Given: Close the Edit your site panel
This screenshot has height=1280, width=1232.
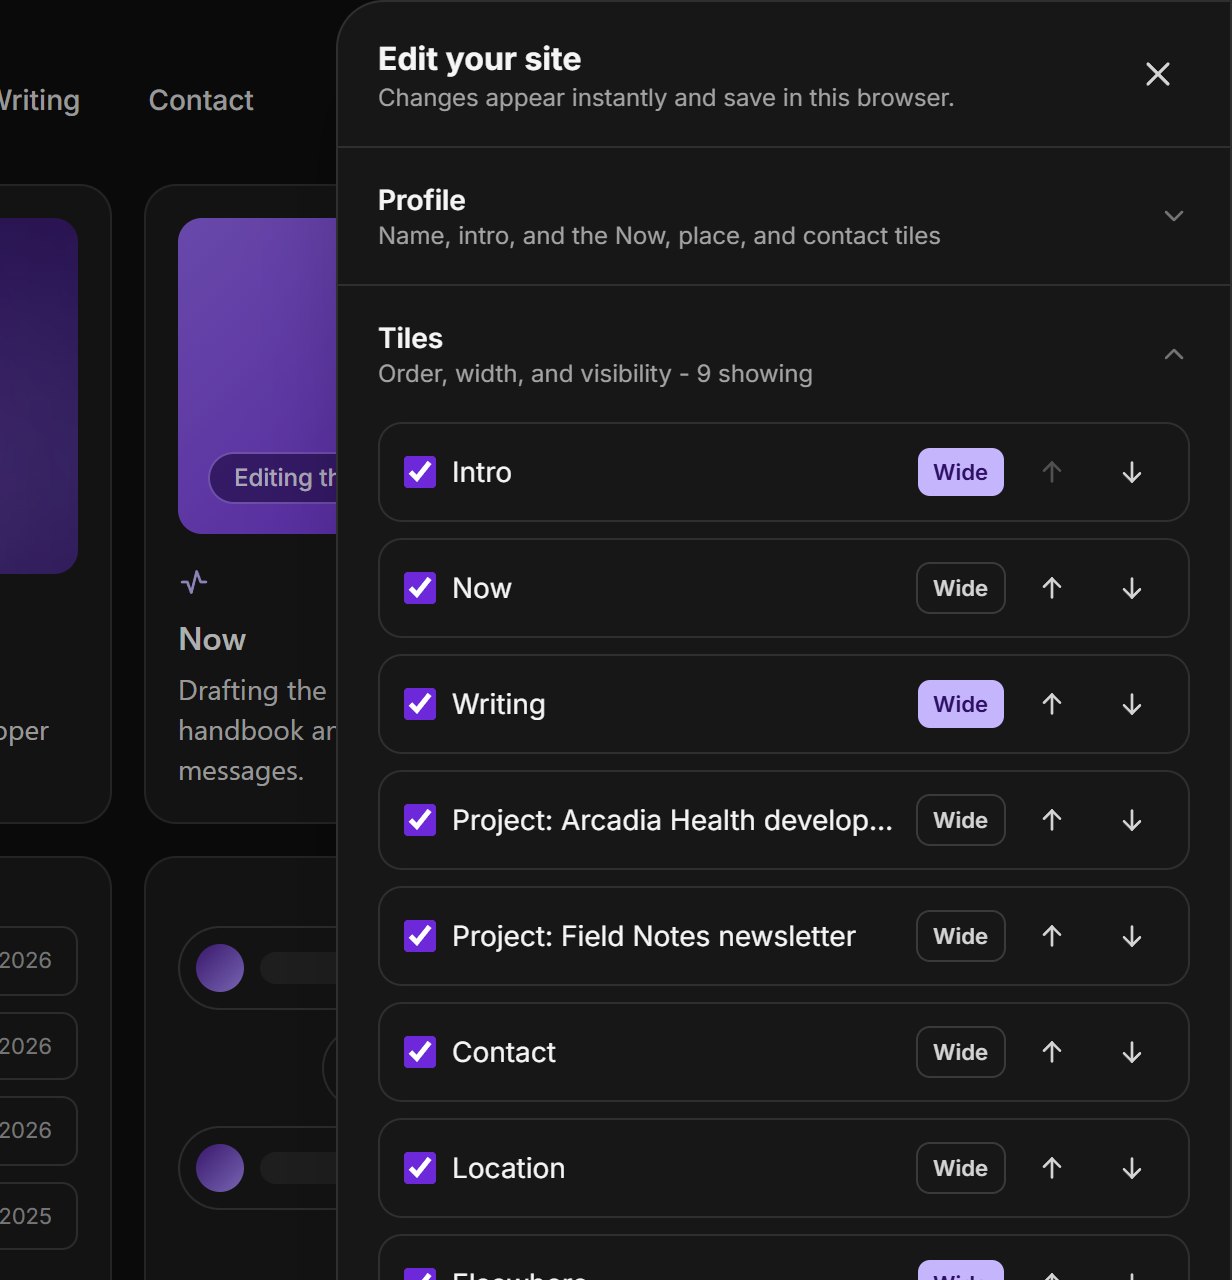Looking at the screenshot, I should click(1157, 74).
